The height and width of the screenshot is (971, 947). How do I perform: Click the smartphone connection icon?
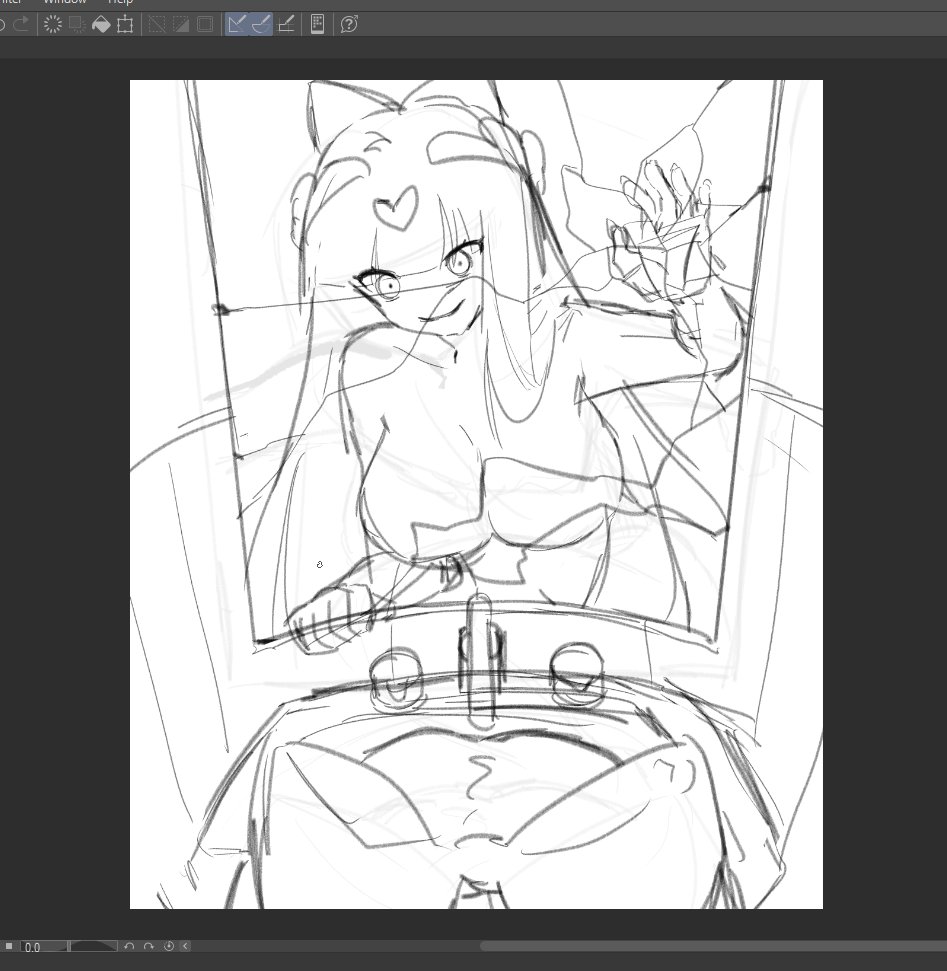point(317,24)
